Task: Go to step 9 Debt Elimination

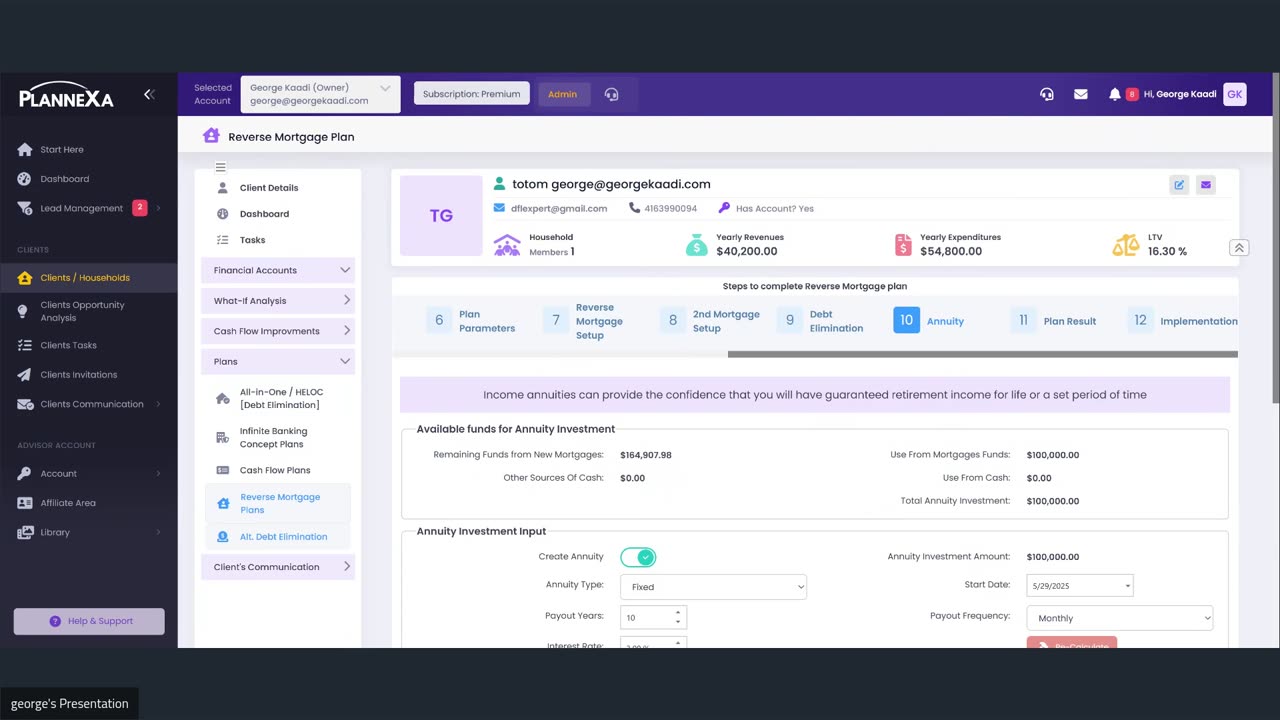Action: click(x=823, y=321)
